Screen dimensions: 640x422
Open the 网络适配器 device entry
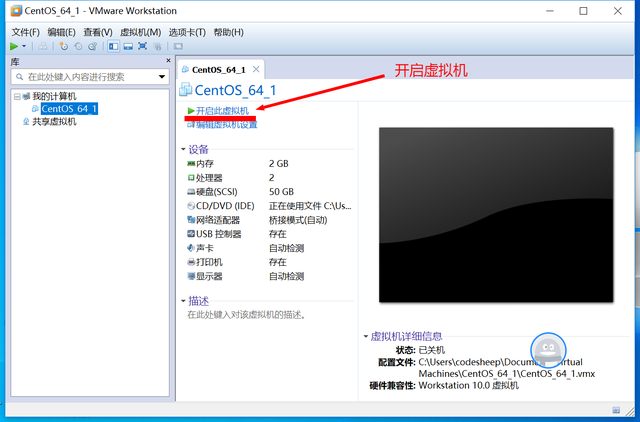218,220
